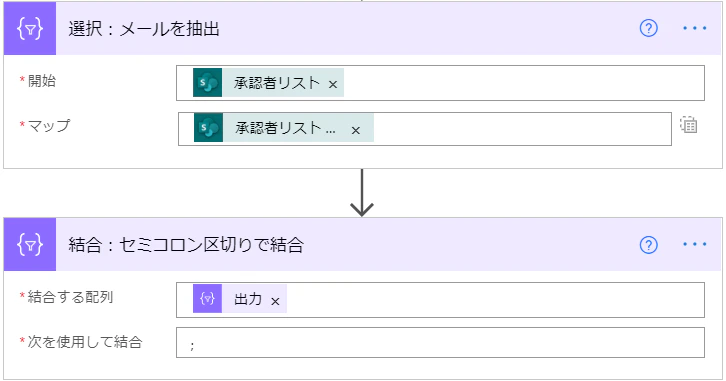Collapse the 選択：メールを抽出 action header
Screen dimensions: 726x381
coord(363,29)
